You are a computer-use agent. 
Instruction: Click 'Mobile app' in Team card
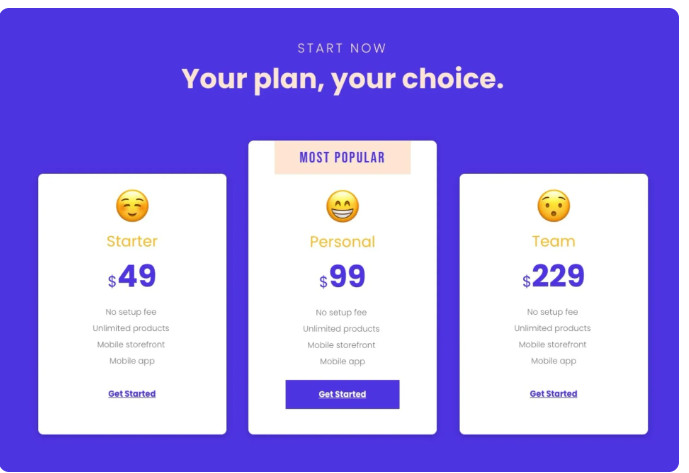[552, 361]
